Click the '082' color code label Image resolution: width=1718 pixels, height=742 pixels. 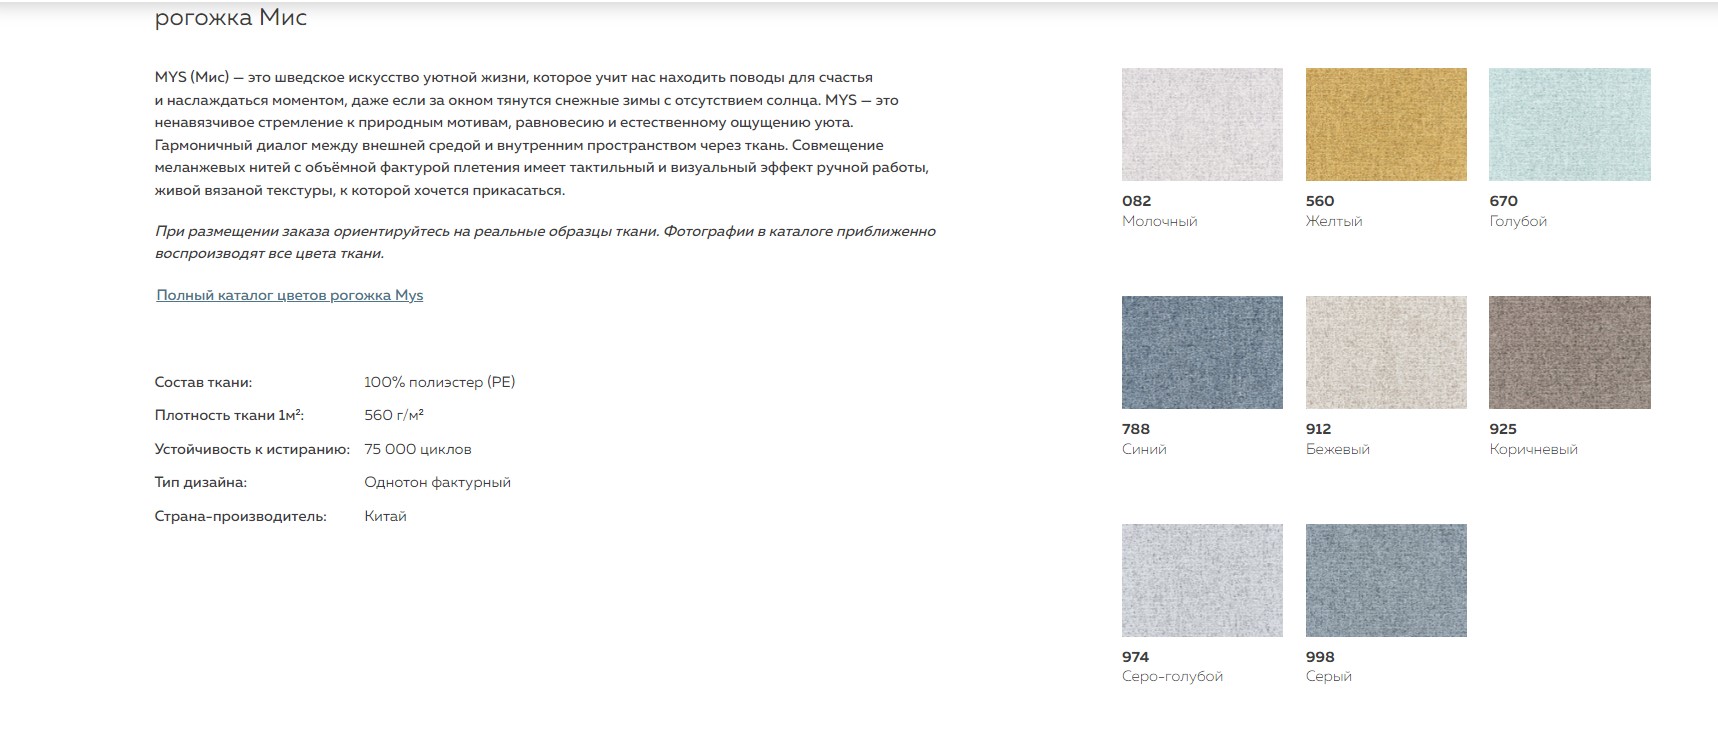click(x=1137, y=201)
